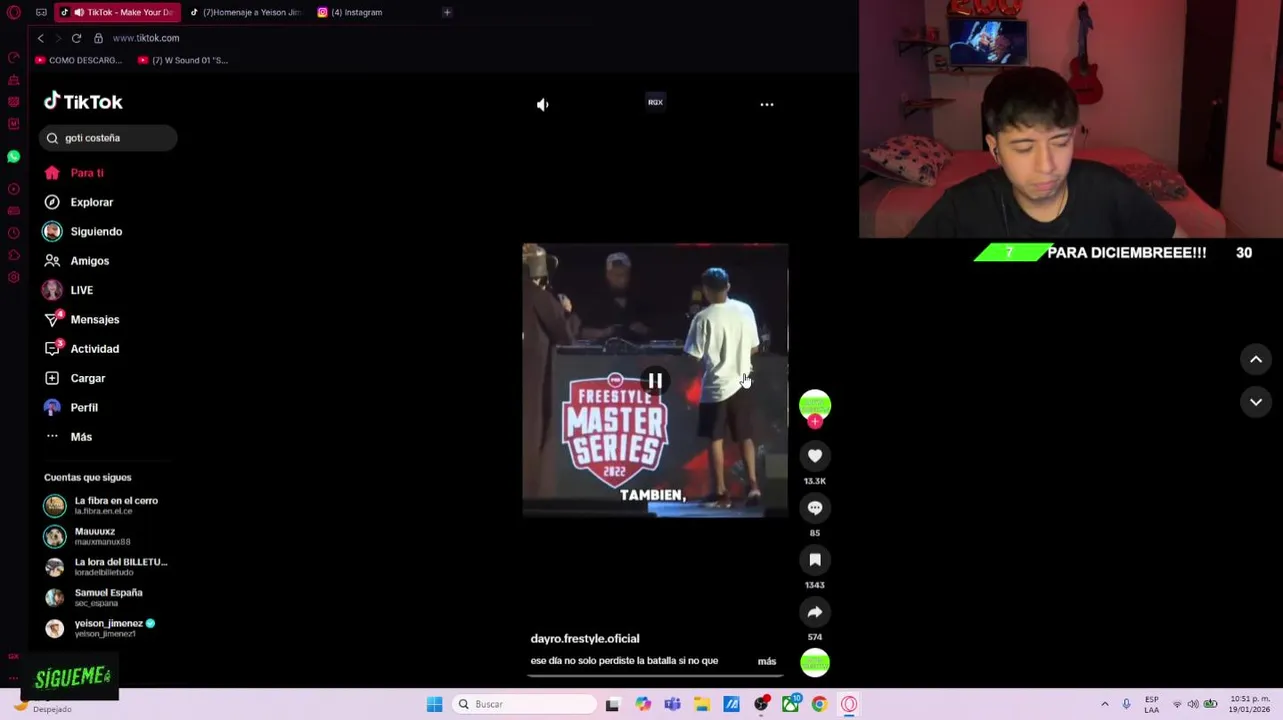The image size is (1283, 720).
Task: Open a new browser tab
Action: 447,12
